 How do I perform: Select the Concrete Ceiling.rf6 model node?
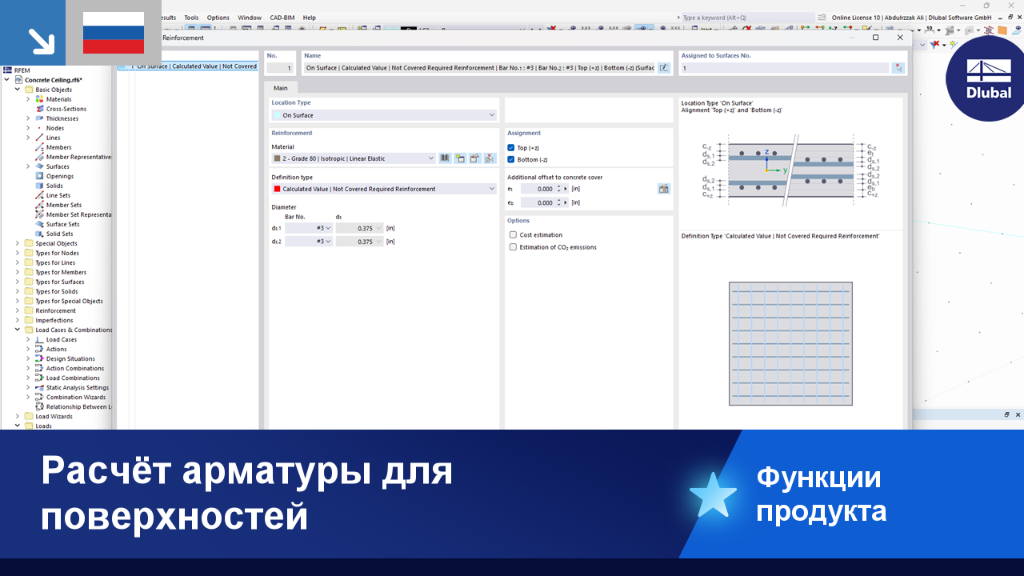point(54,80)
